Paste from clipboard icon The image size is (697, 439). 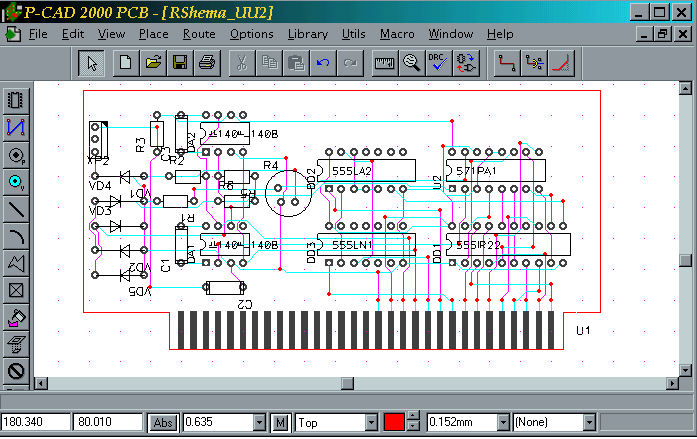pos(296,63)
